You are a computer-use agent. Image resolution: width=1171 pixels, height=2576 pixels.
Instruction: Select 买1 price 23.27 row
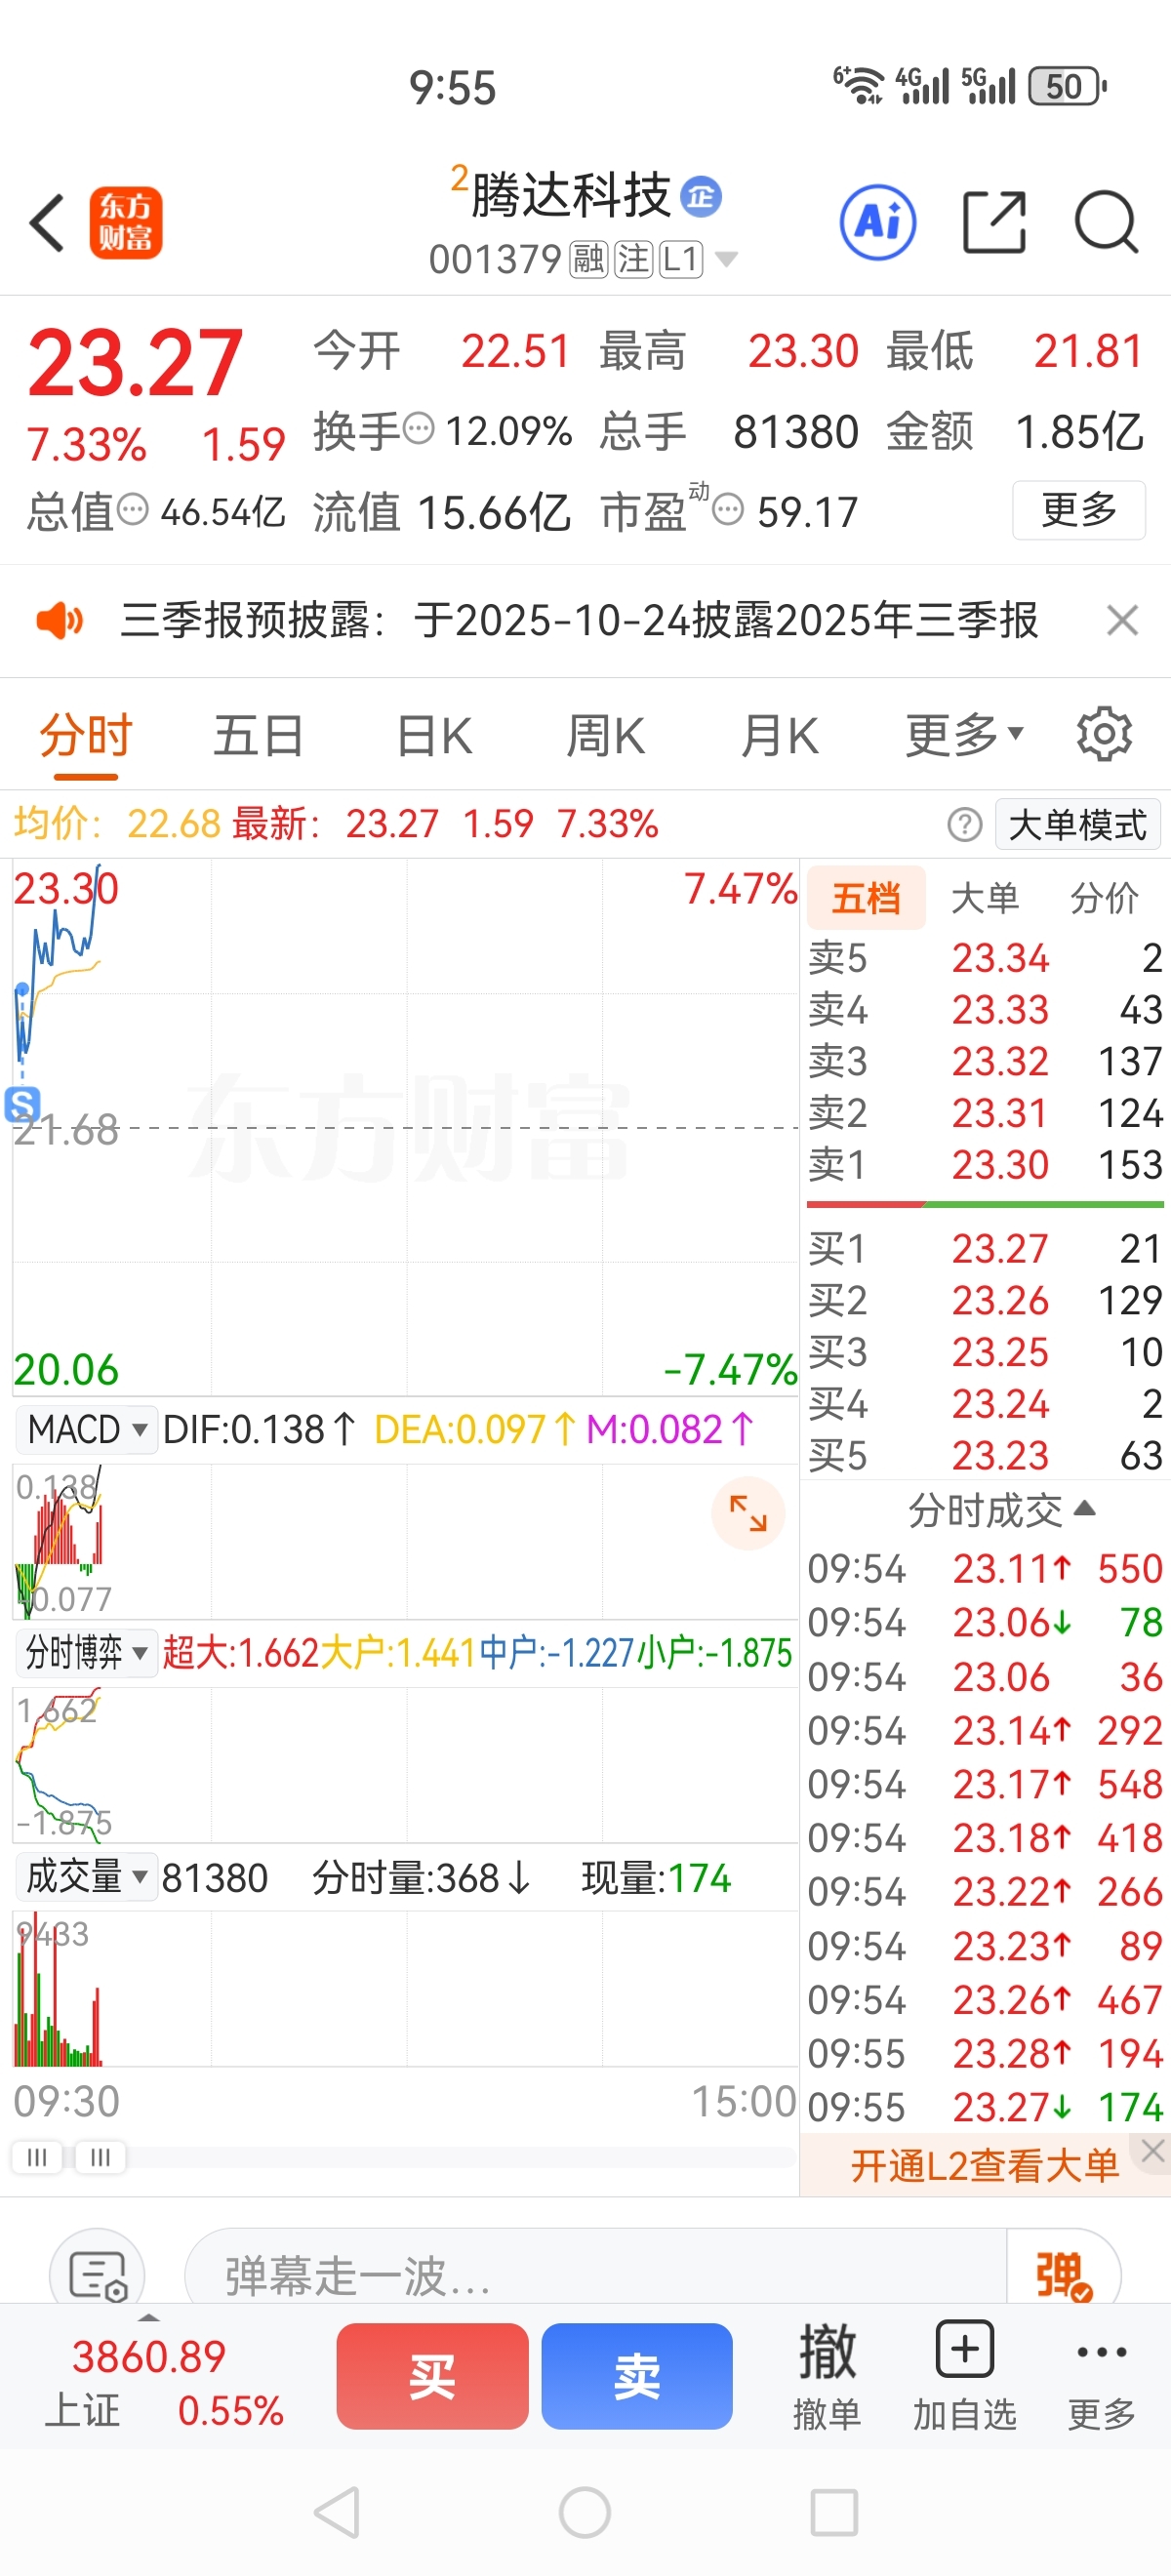tap(985, 1248)
